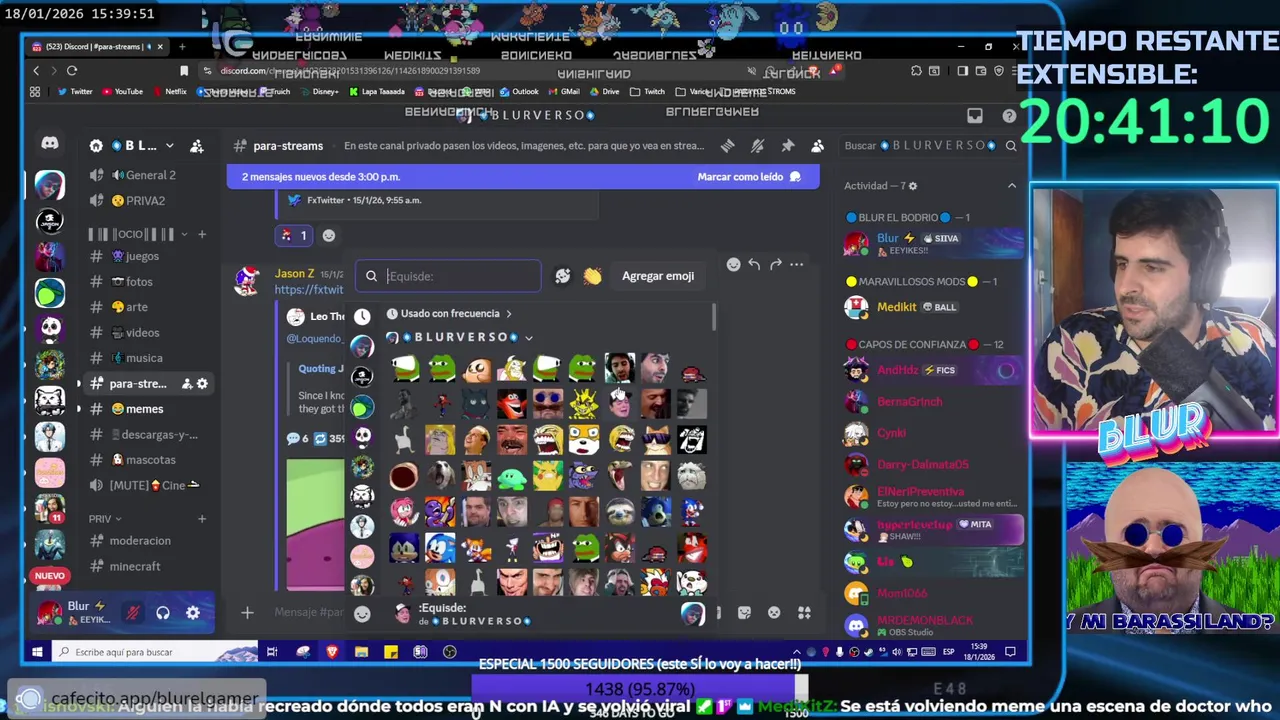Click Marcar como leído button

coord(749,177)
